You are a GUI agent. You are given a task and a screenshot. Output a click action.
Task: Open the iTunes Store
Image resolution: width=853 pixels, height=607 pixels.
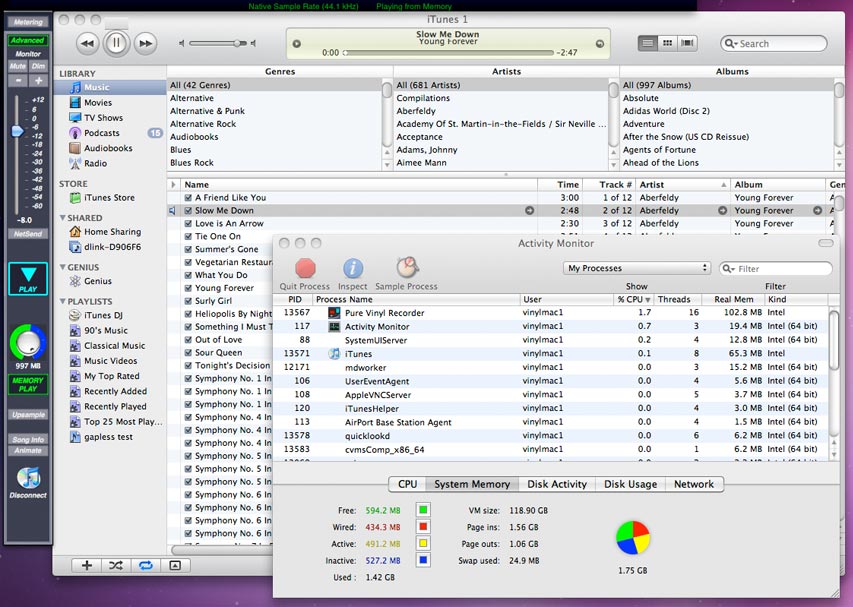pyautogui.click(x=110, y=197)
